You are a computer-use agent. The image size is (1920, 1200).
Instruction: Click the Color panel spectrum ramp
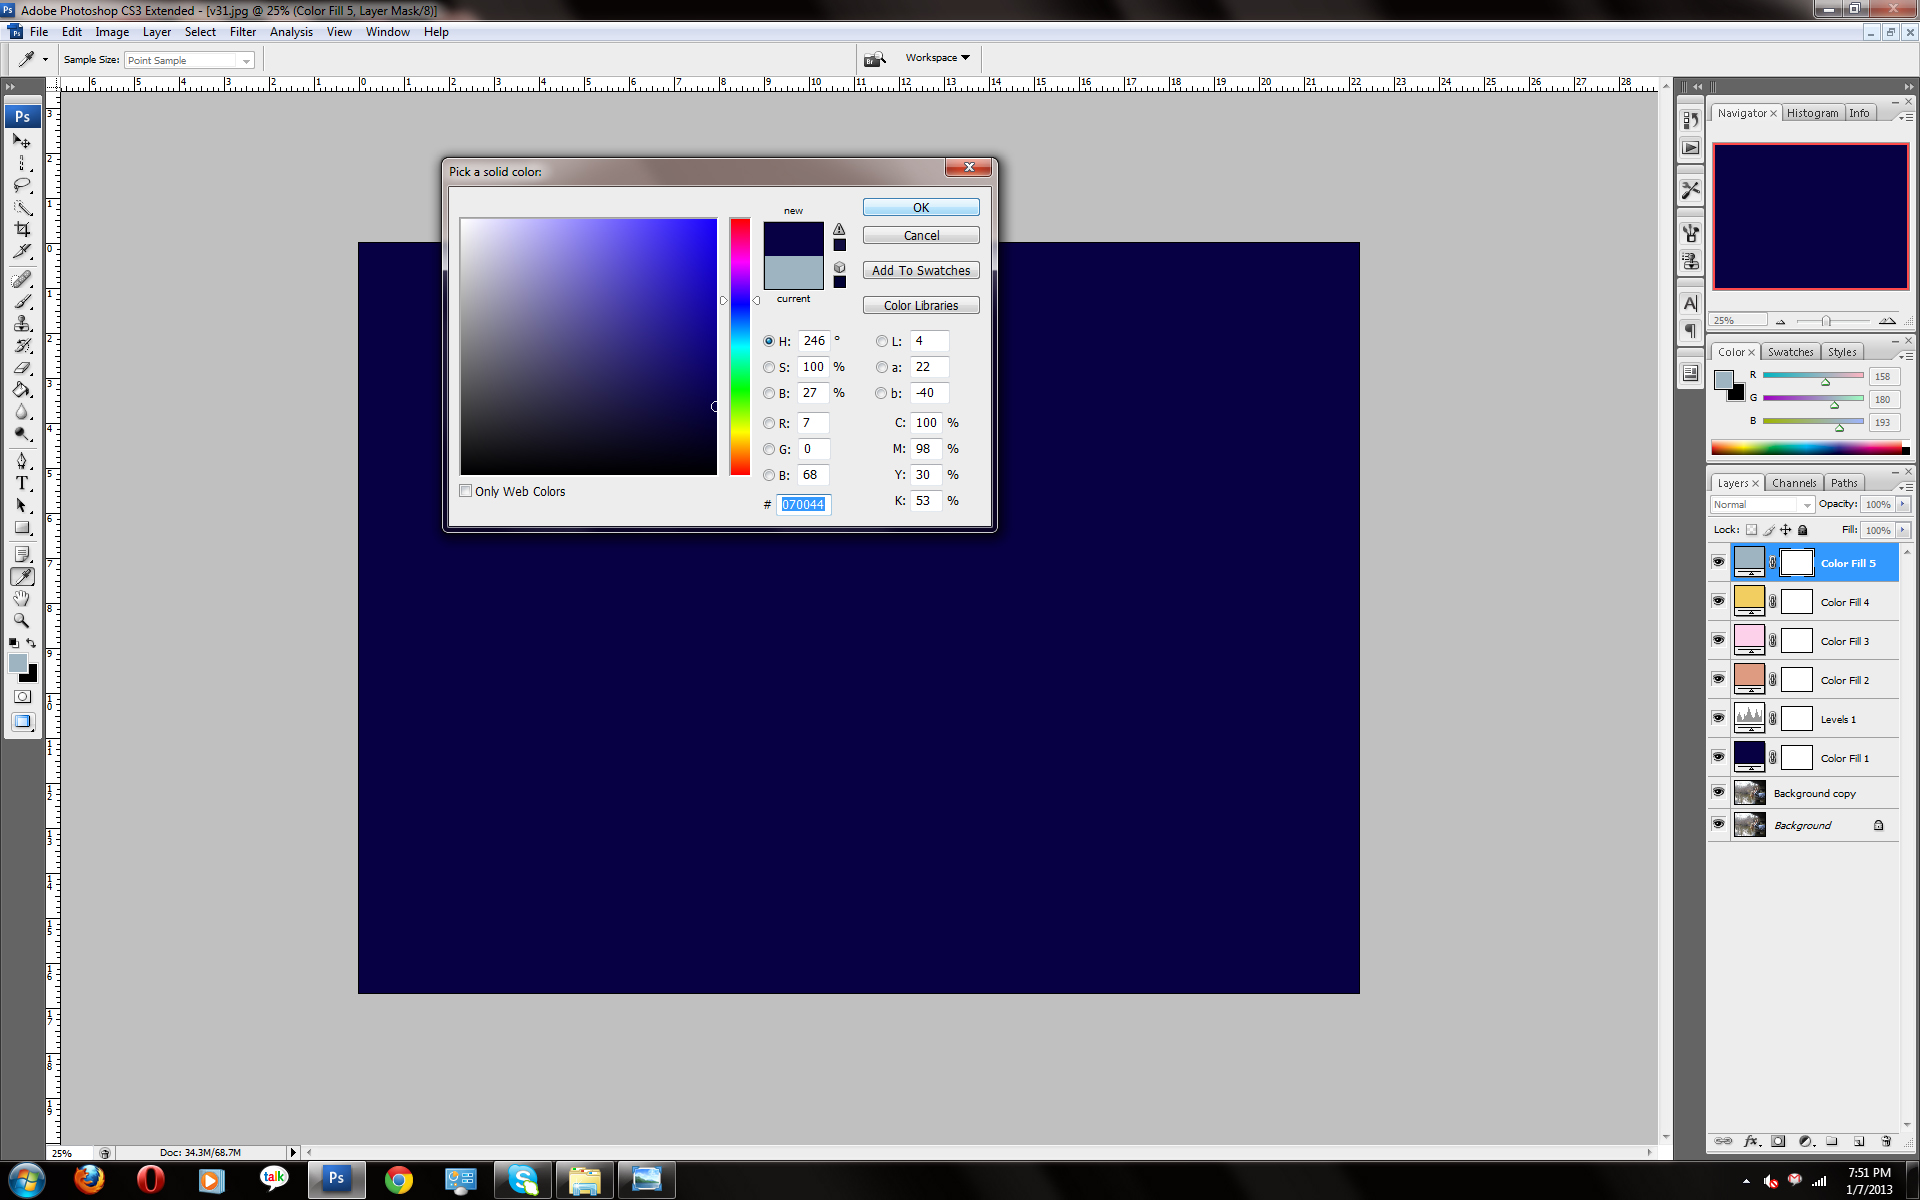click(1810, 448)
